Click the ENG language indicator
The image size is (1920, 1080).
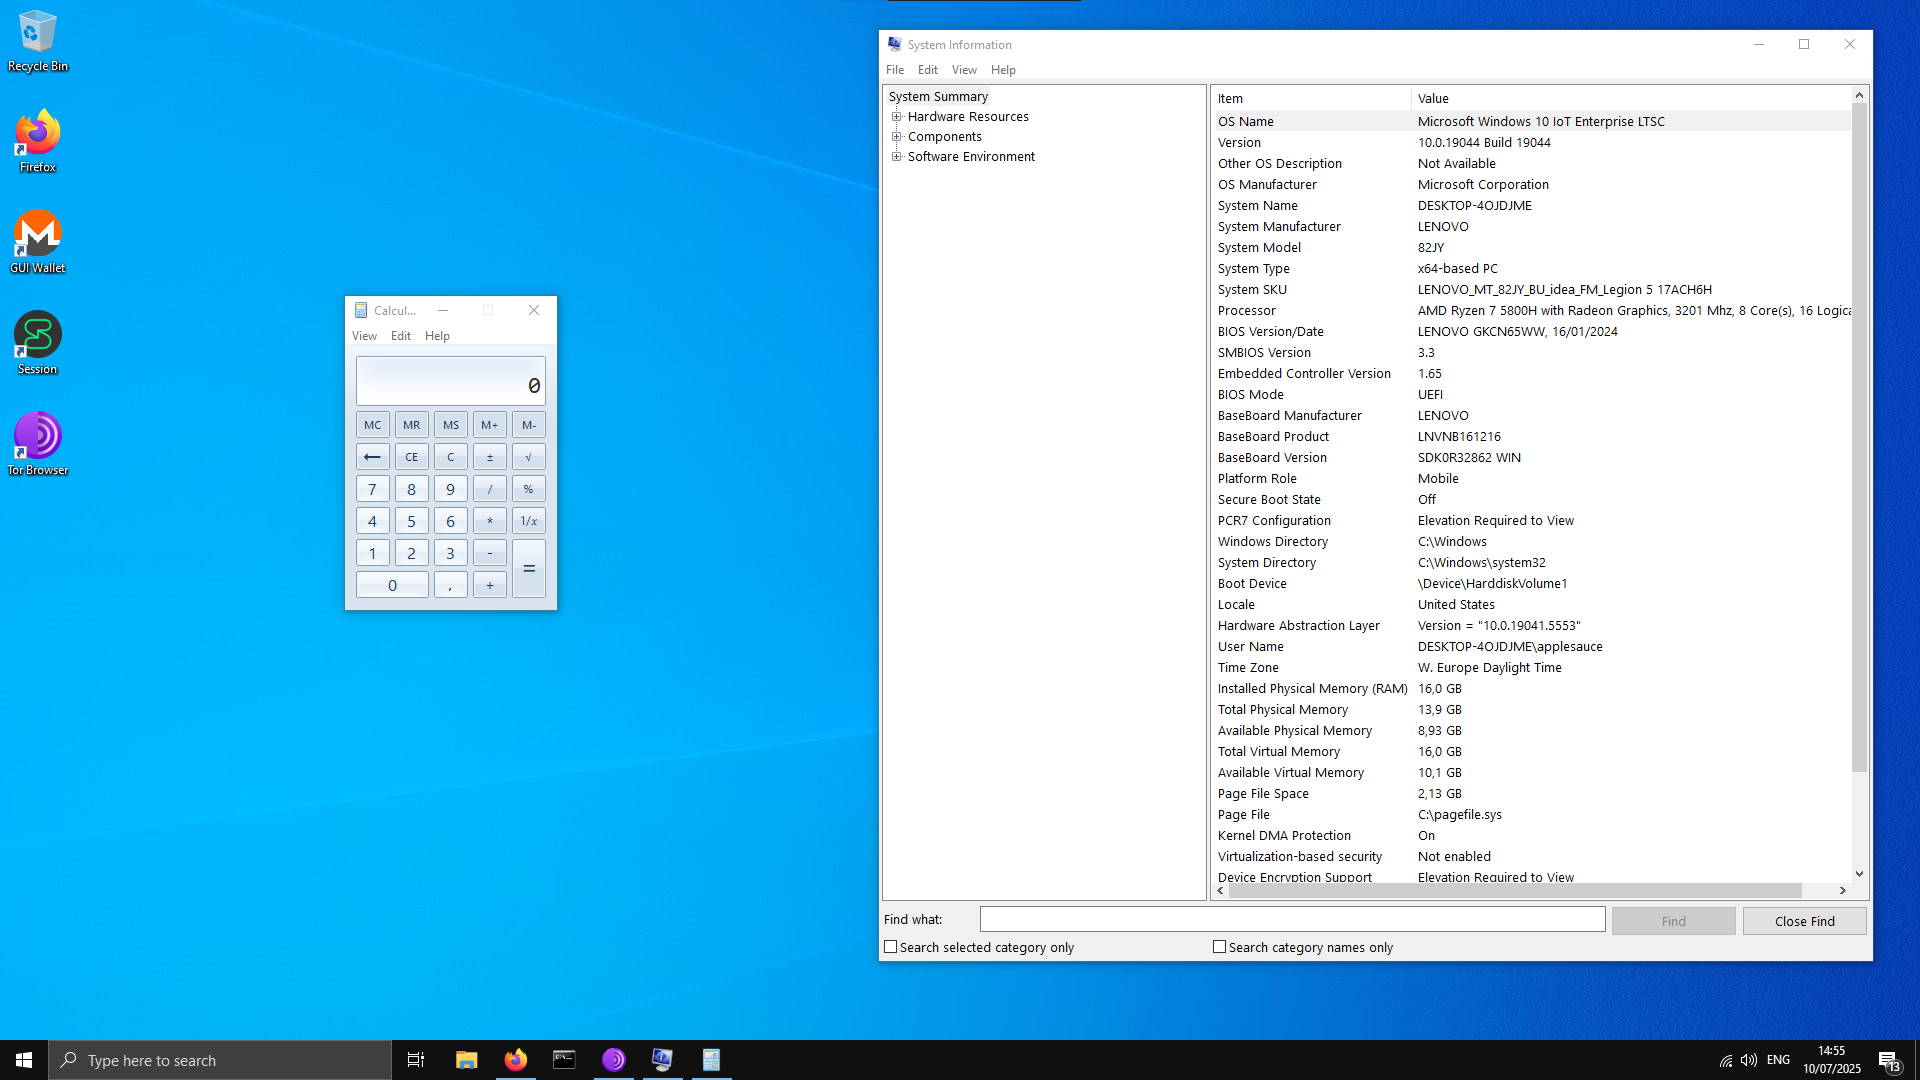click(x=1778, y=1060)
